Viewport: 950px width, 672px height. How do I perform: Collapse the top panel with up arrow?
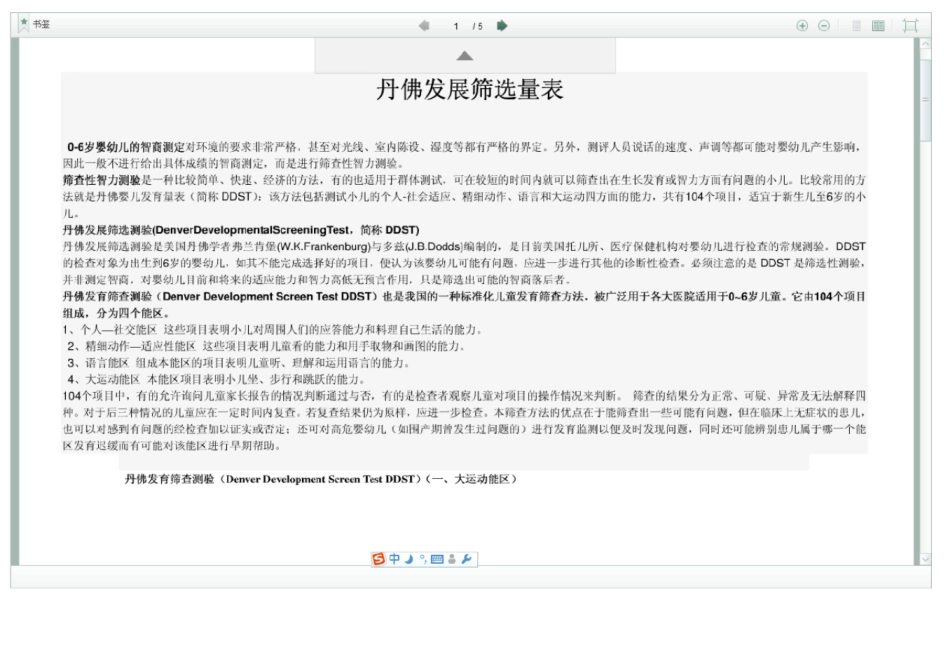(465, 56)
